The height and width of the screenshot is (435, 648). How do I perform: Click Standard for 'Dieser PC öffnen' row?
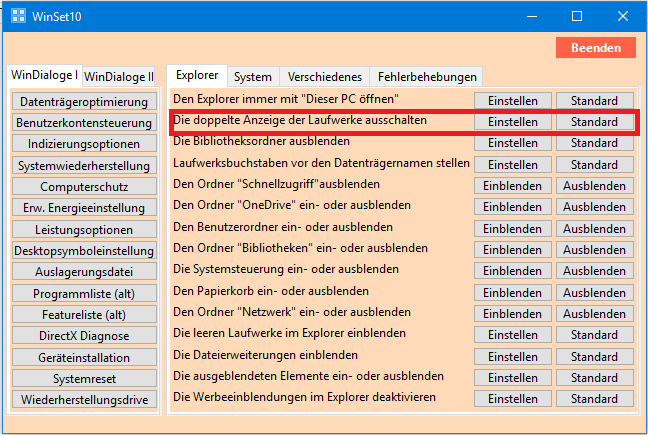594,101
